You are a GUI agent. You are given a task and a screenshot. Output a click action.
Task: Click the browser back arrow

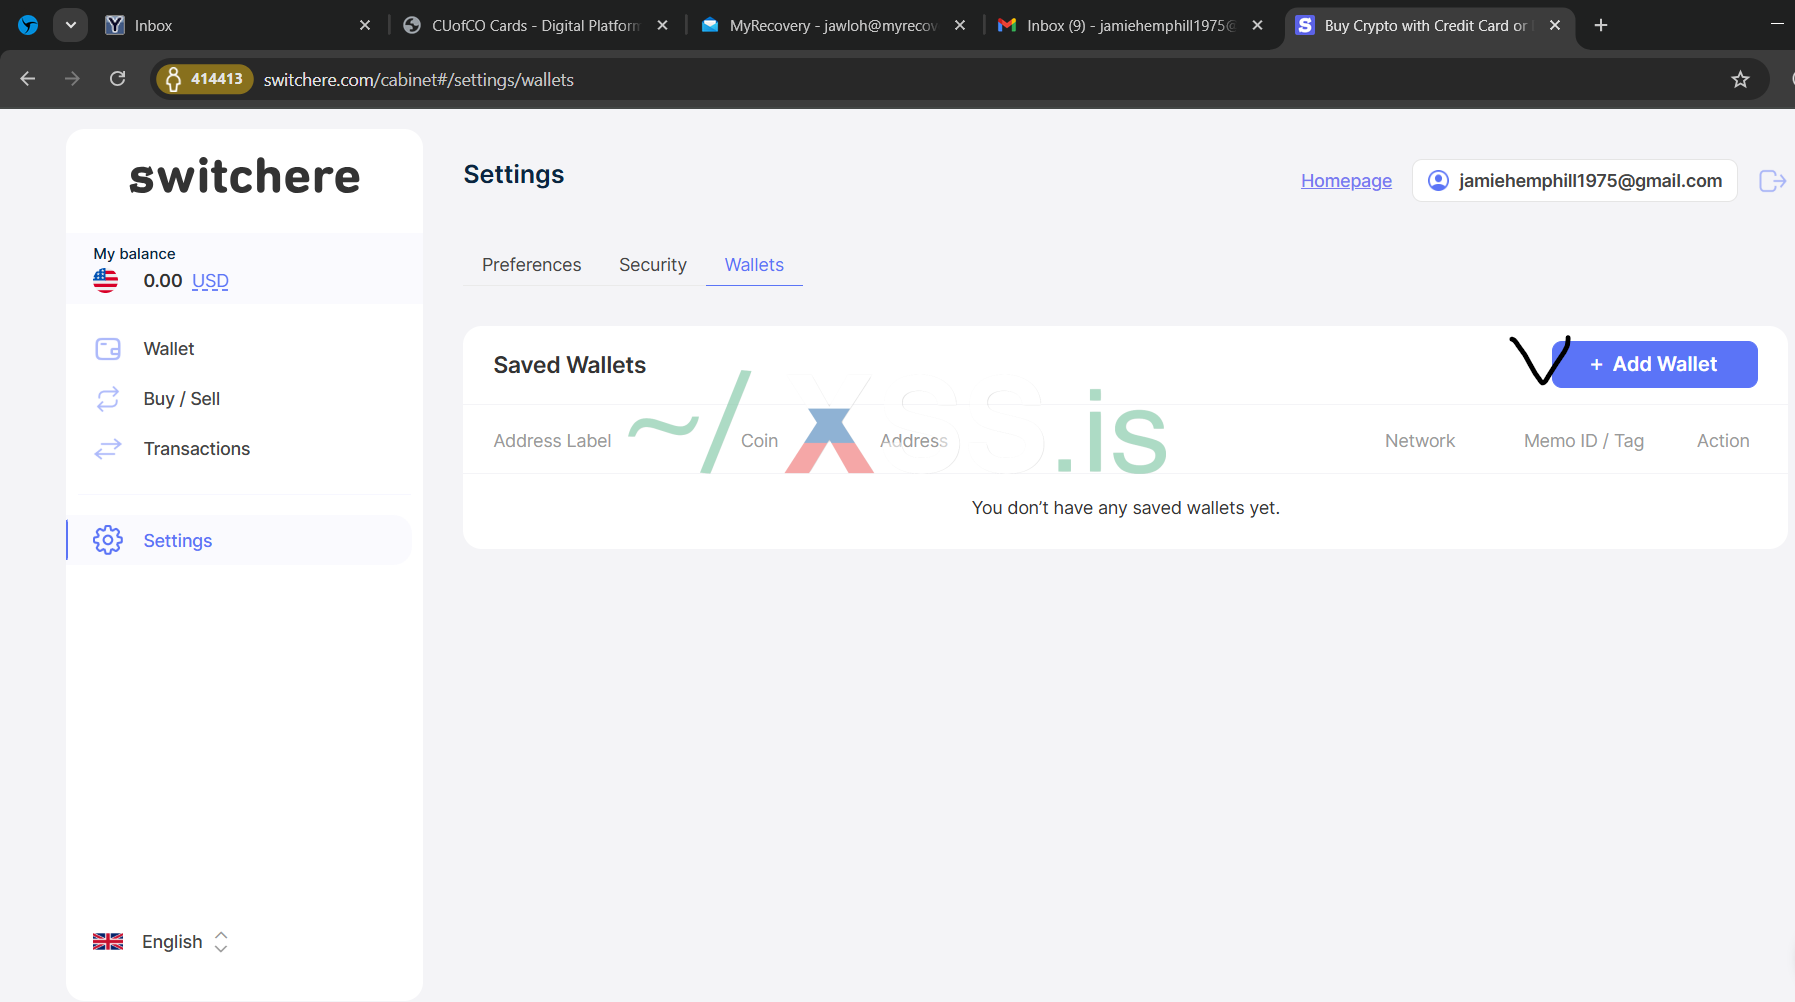point(28,79)
